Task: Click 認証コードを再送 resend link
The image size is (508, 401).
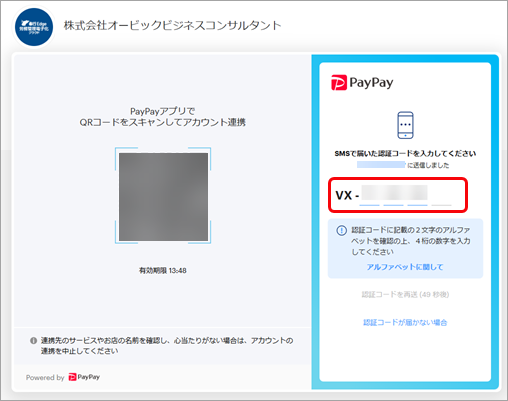Action: [405, 294]
